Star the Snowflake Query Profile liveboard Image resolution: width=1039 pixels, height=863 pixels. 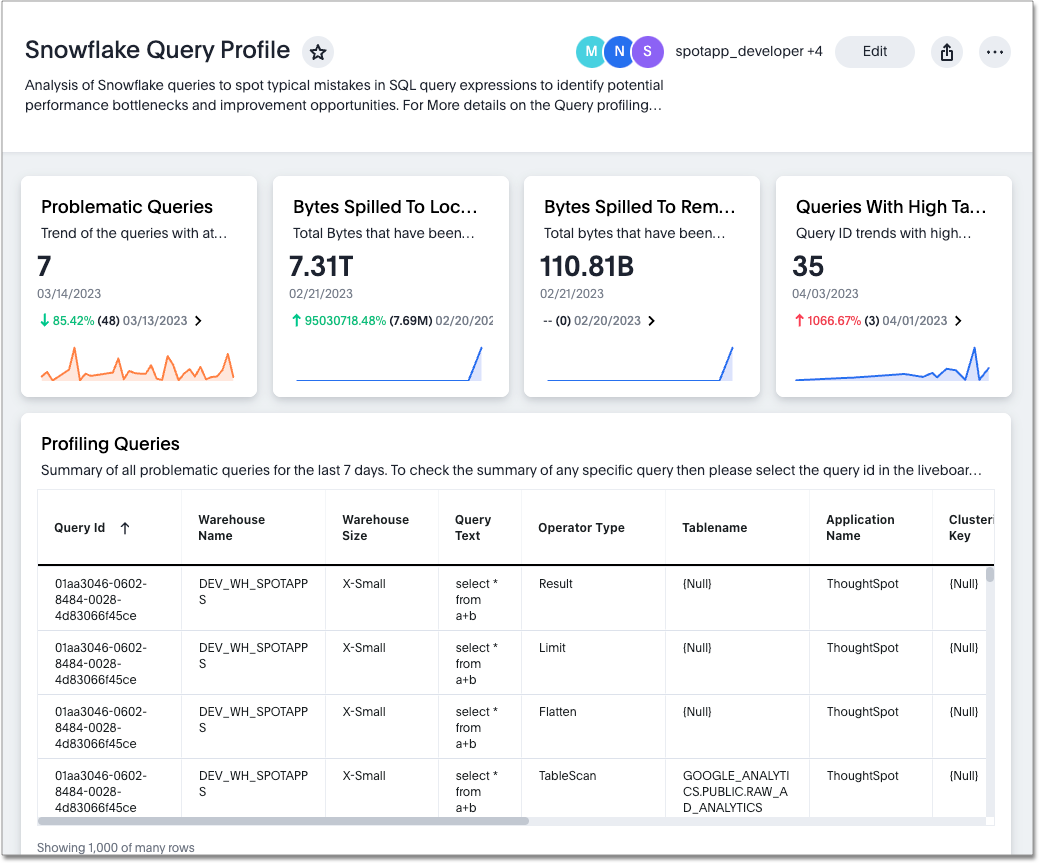point(317,51)
